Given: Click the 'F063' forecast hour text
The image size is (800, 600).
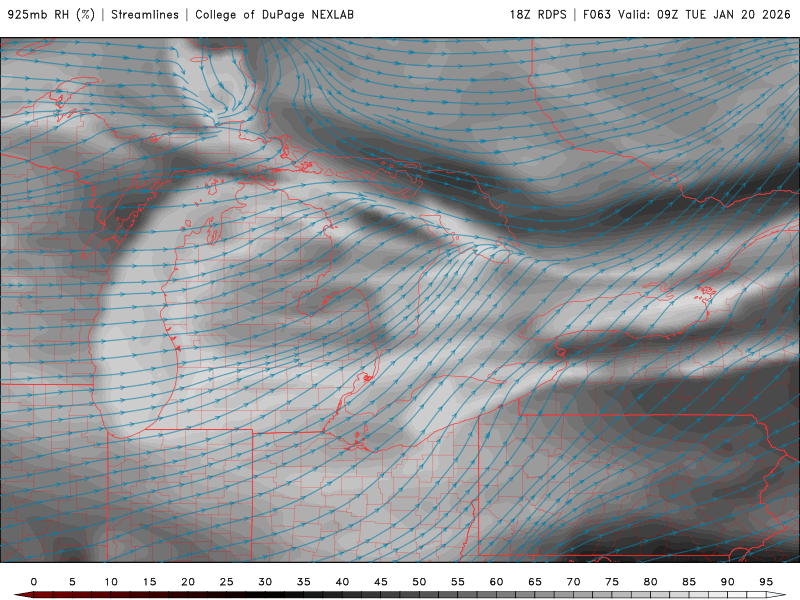Looking at the screenshot, I should pyautogui.click(x=597, y=15).
